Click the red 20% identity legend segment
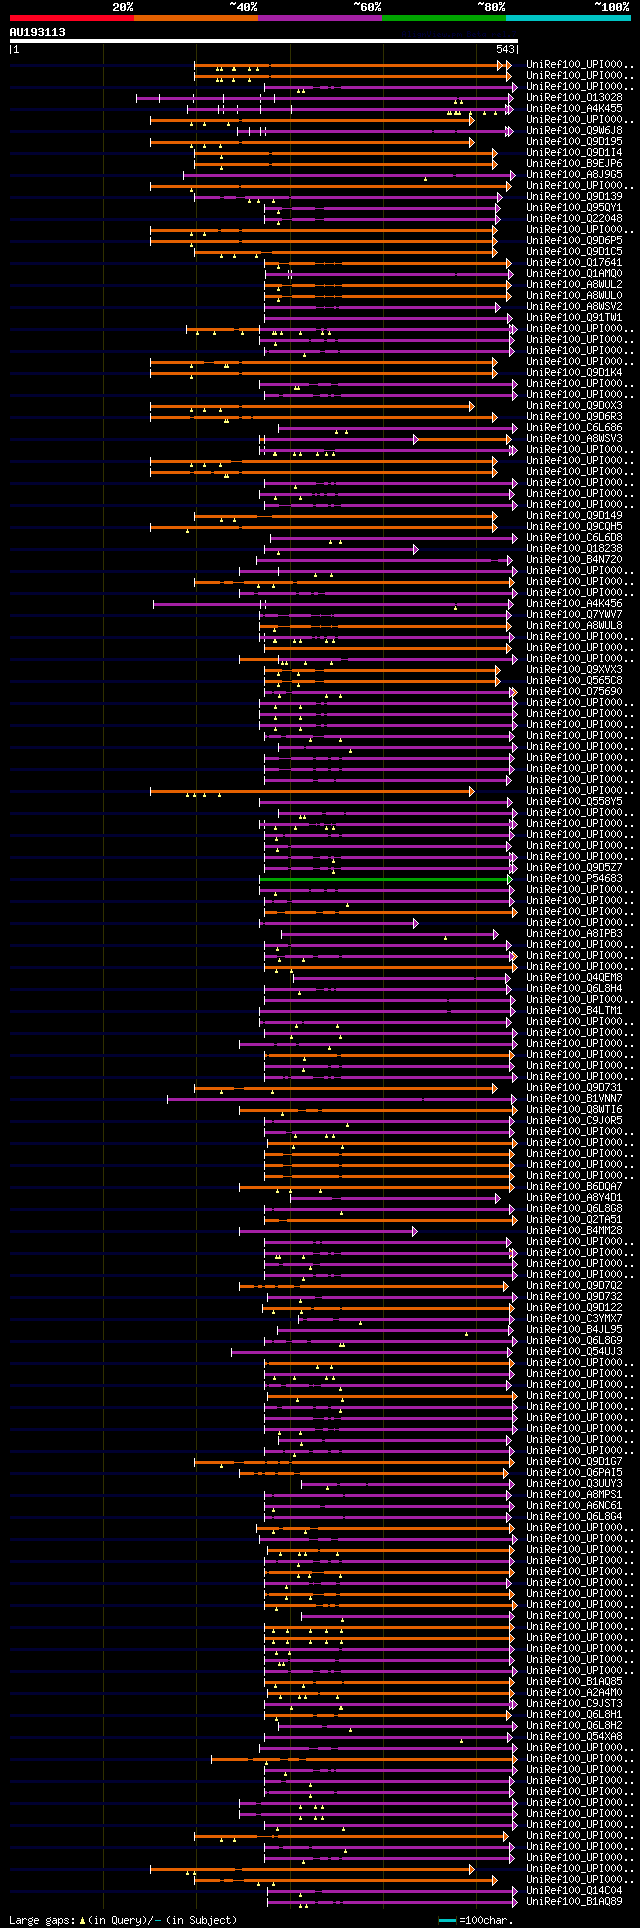Screen dimensions: 640x1928 [71, 17]
